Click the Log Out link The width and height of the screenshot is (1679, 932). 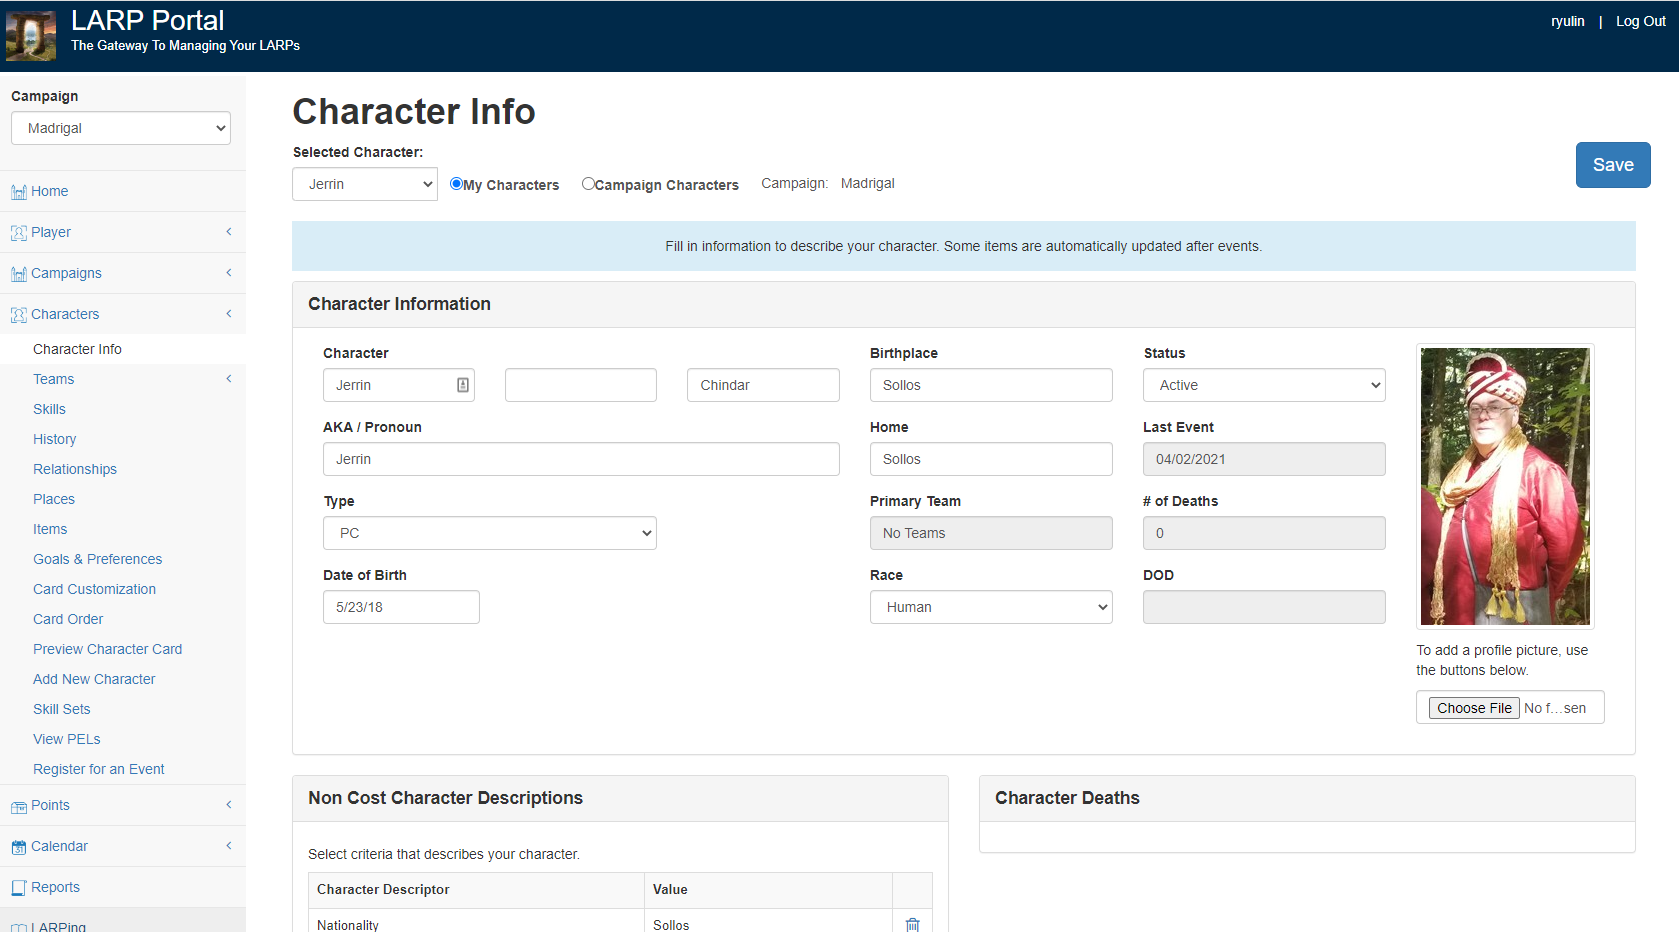pos(1640,21)
